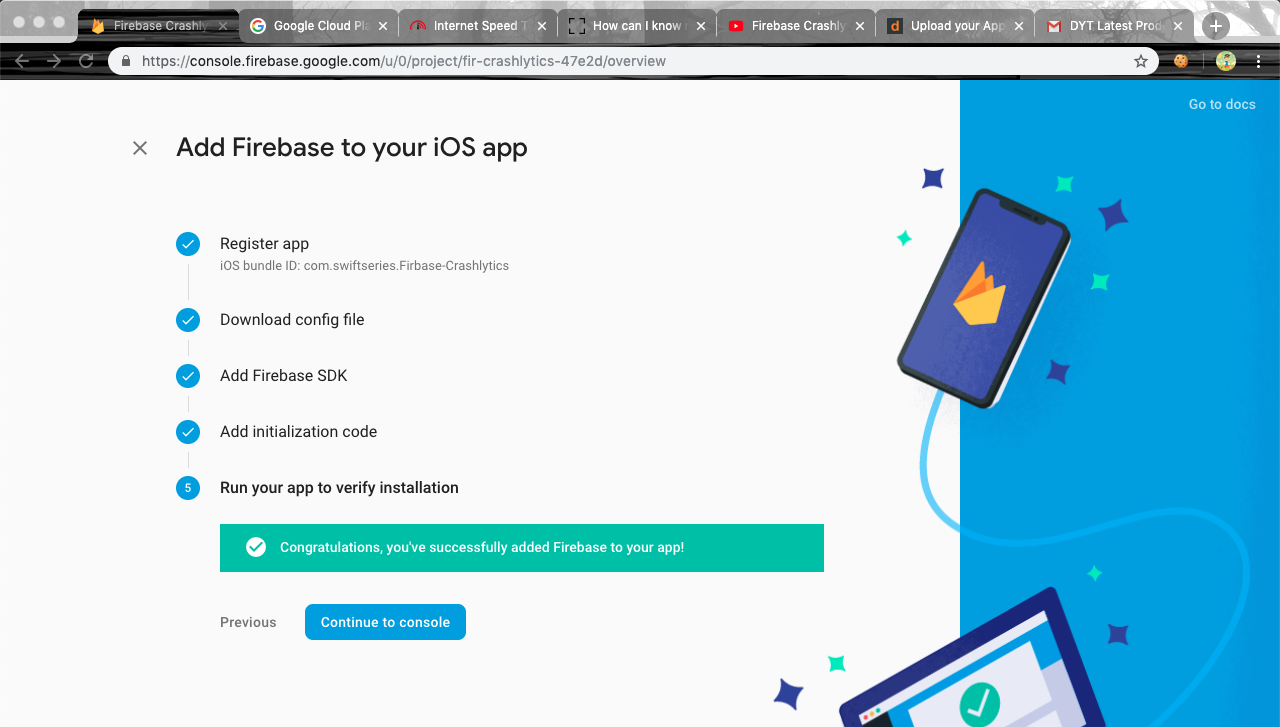Open the Go to docs link
Viewport: 1280px width, 727px height.
(x=1221, y=104)
